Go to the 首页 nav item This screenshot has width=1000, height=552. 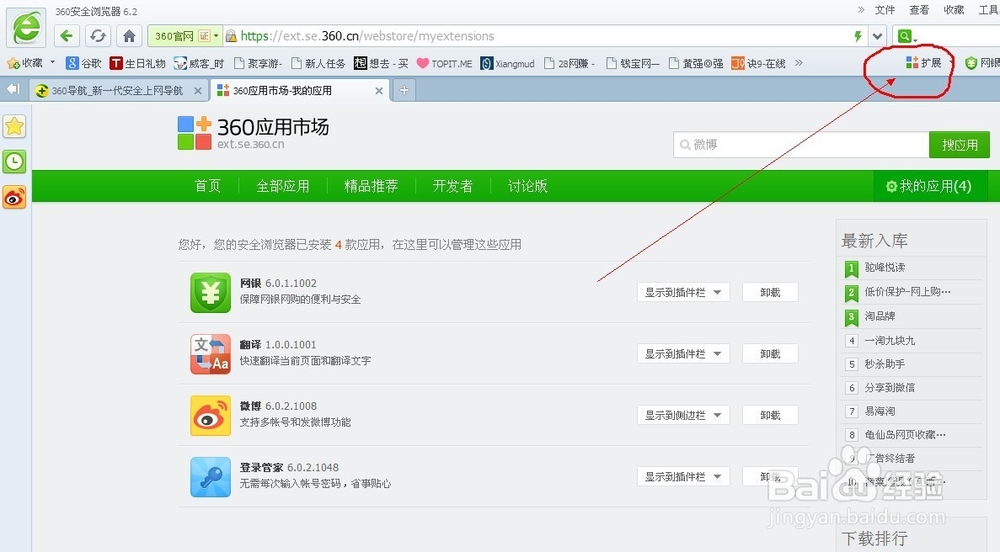tap(208, 186)
